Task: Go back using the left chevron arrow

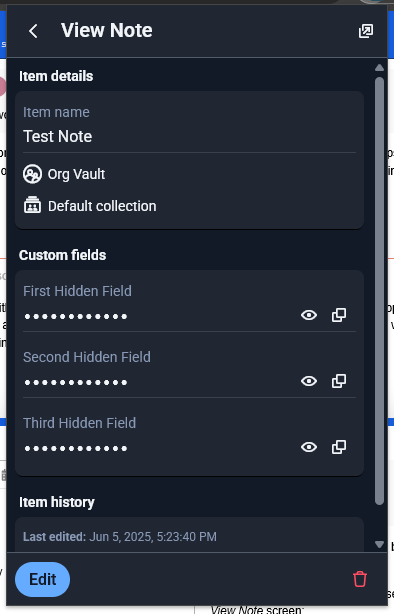Action: (33, 31)
